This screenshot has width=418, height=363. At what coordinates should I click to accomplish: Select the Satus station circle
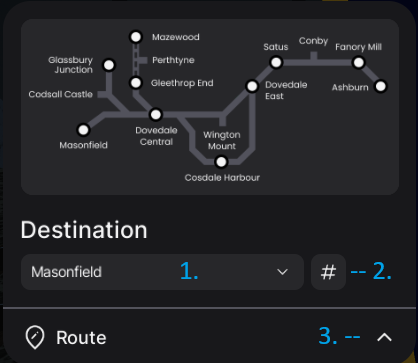tap(276, 62)
